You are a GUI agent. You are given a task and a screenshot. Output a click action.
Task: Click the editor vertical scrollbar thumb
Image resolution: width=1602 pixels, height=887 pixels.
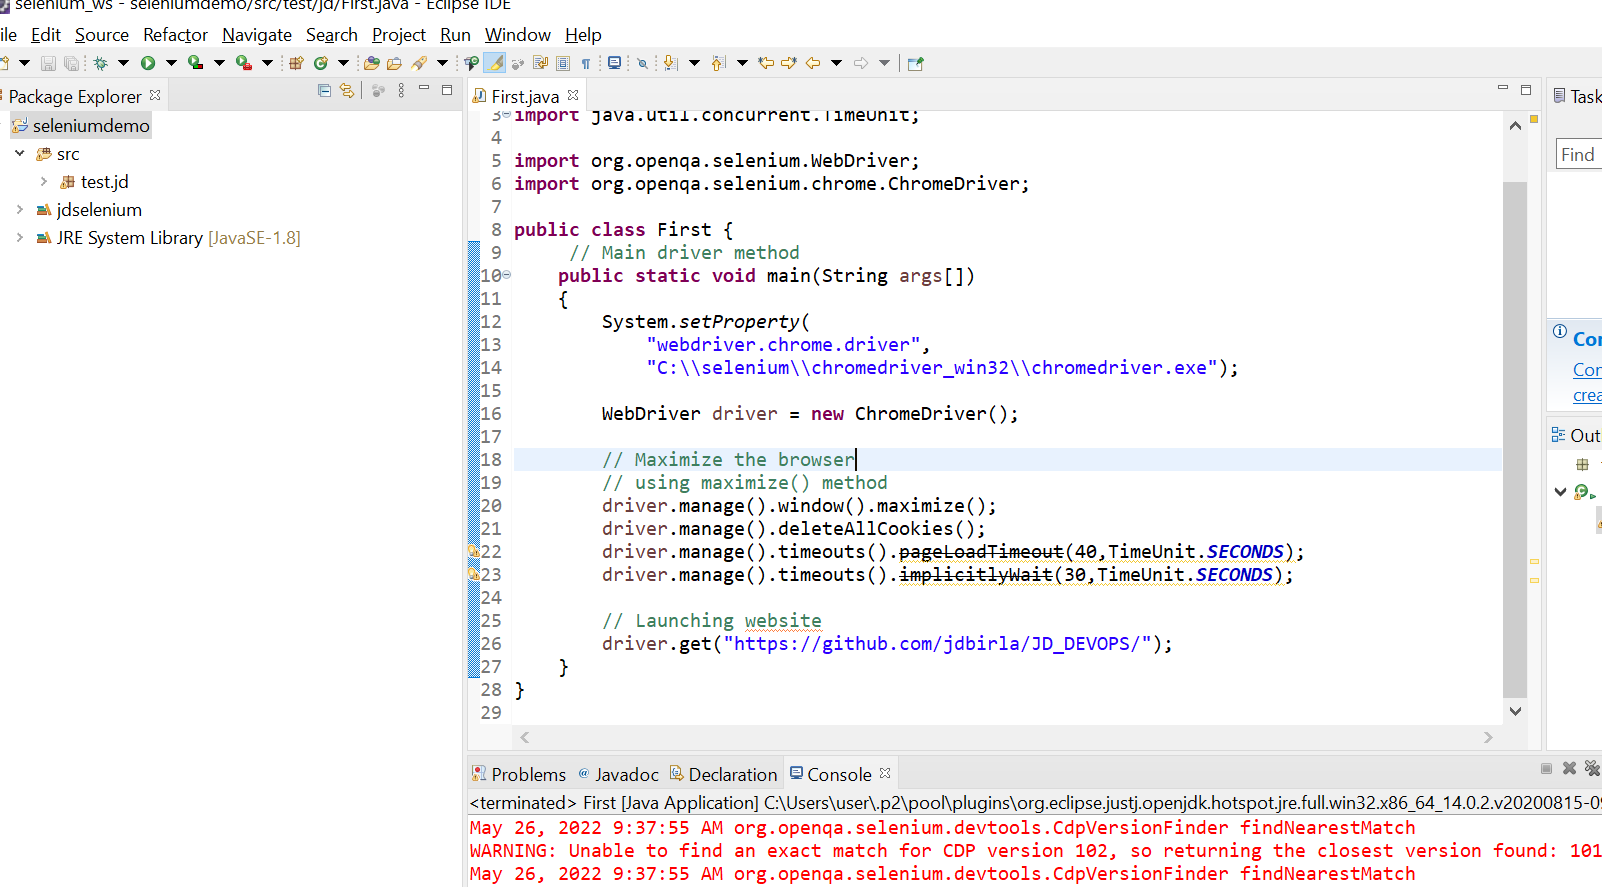tap(1515, 440)
